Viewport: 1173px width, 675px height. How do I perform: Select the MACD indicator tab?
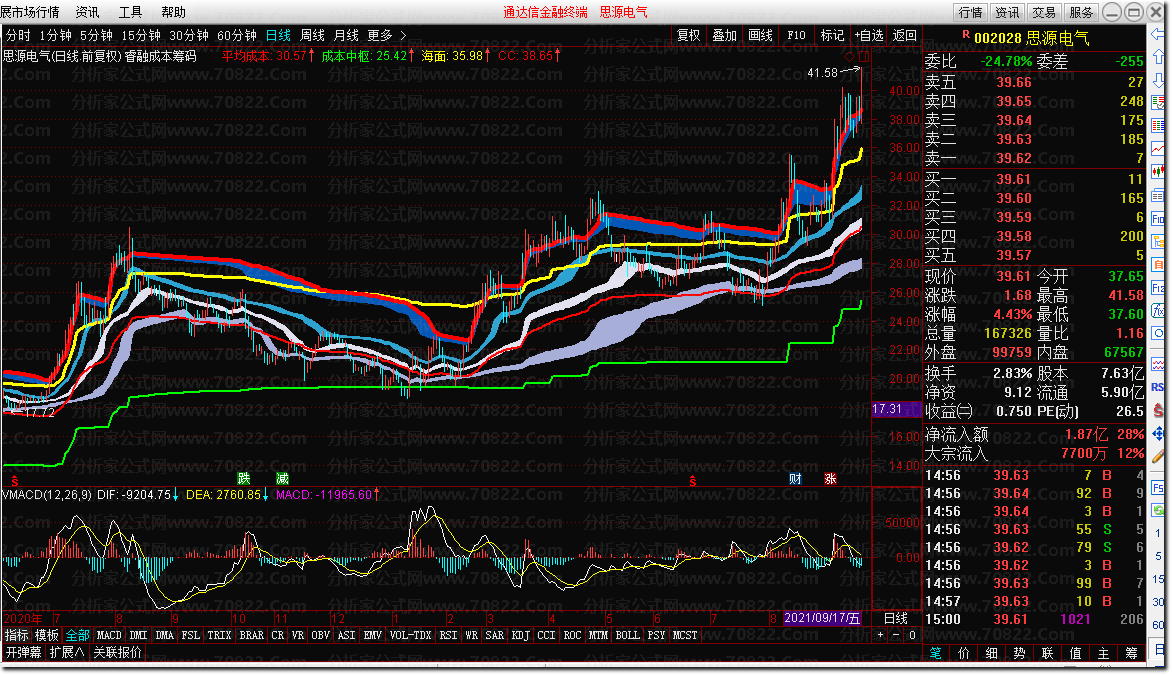(x=109, y=635)
